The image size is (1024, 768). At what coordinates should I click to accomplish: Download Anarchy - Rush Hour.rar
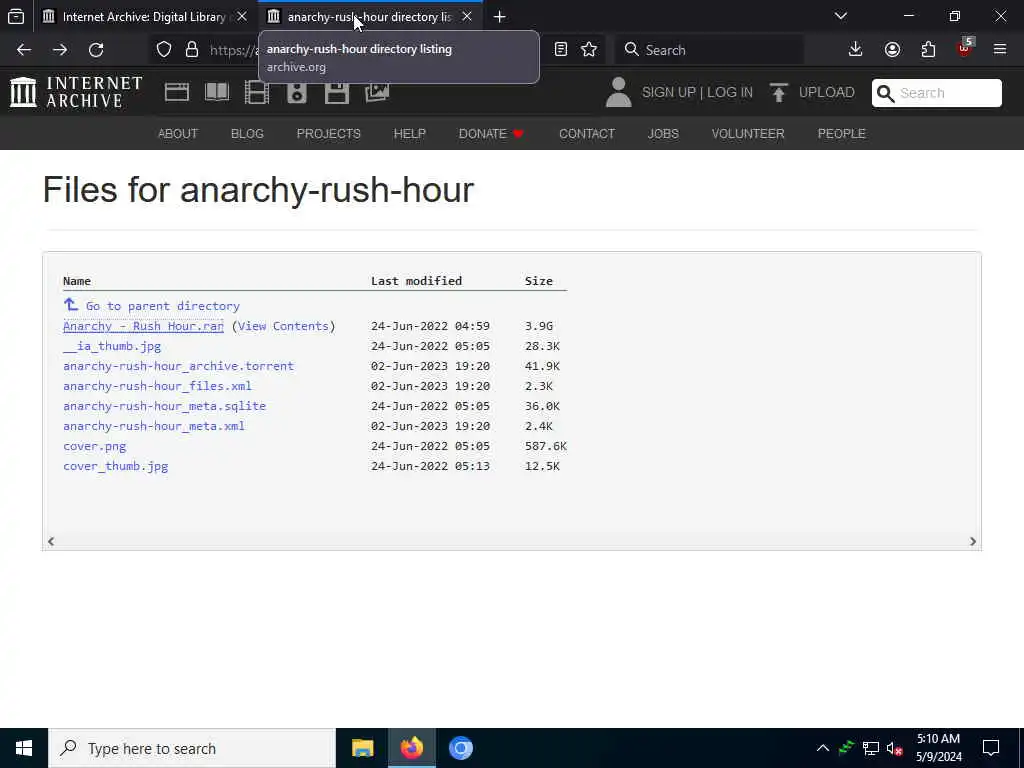click(x=143, y=326)
